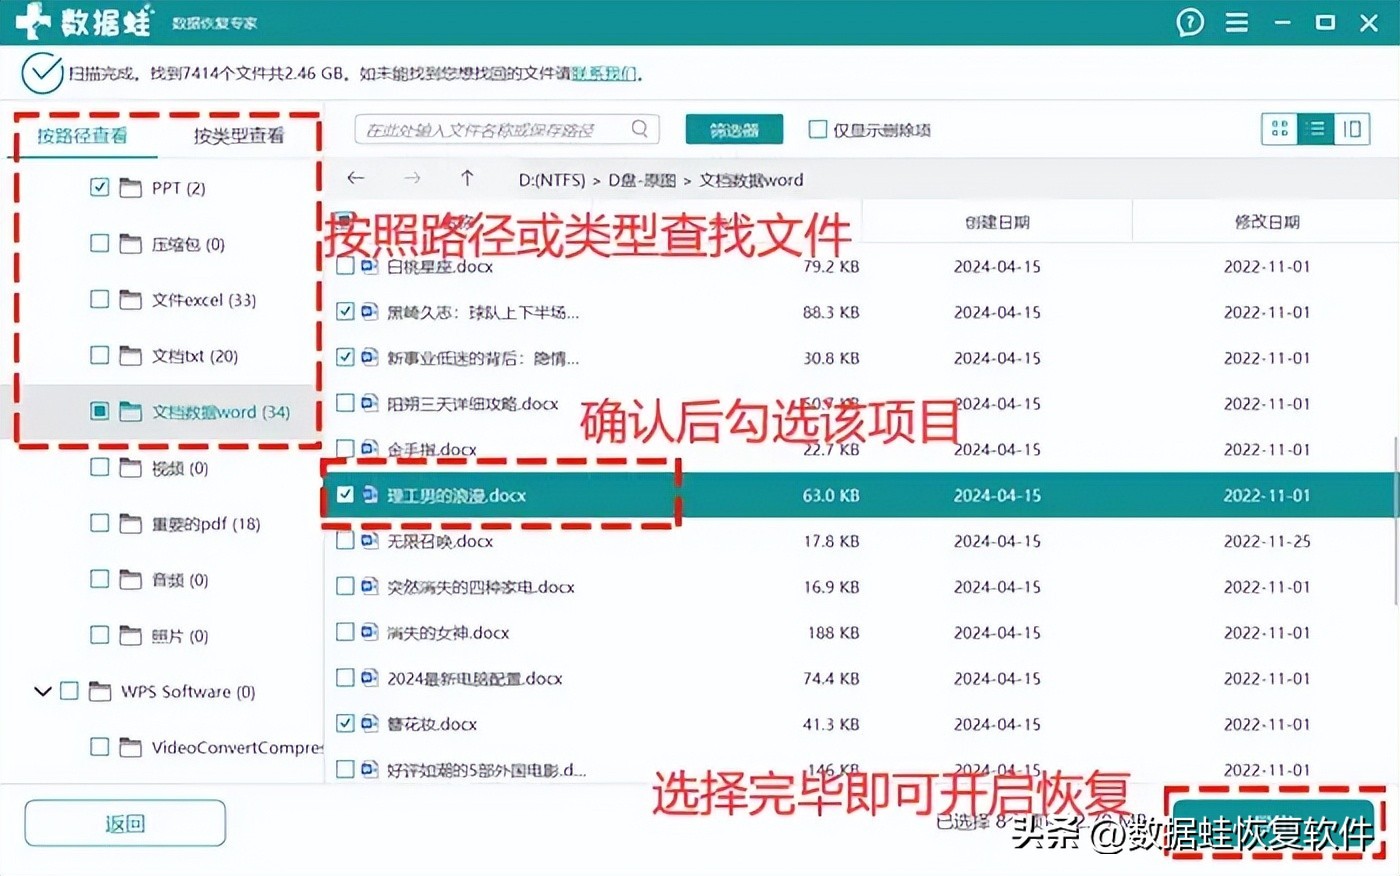Uncheck the PPT (2) folder checkbox
This screenshot has width=1400, height=876.
pos(99,187)
